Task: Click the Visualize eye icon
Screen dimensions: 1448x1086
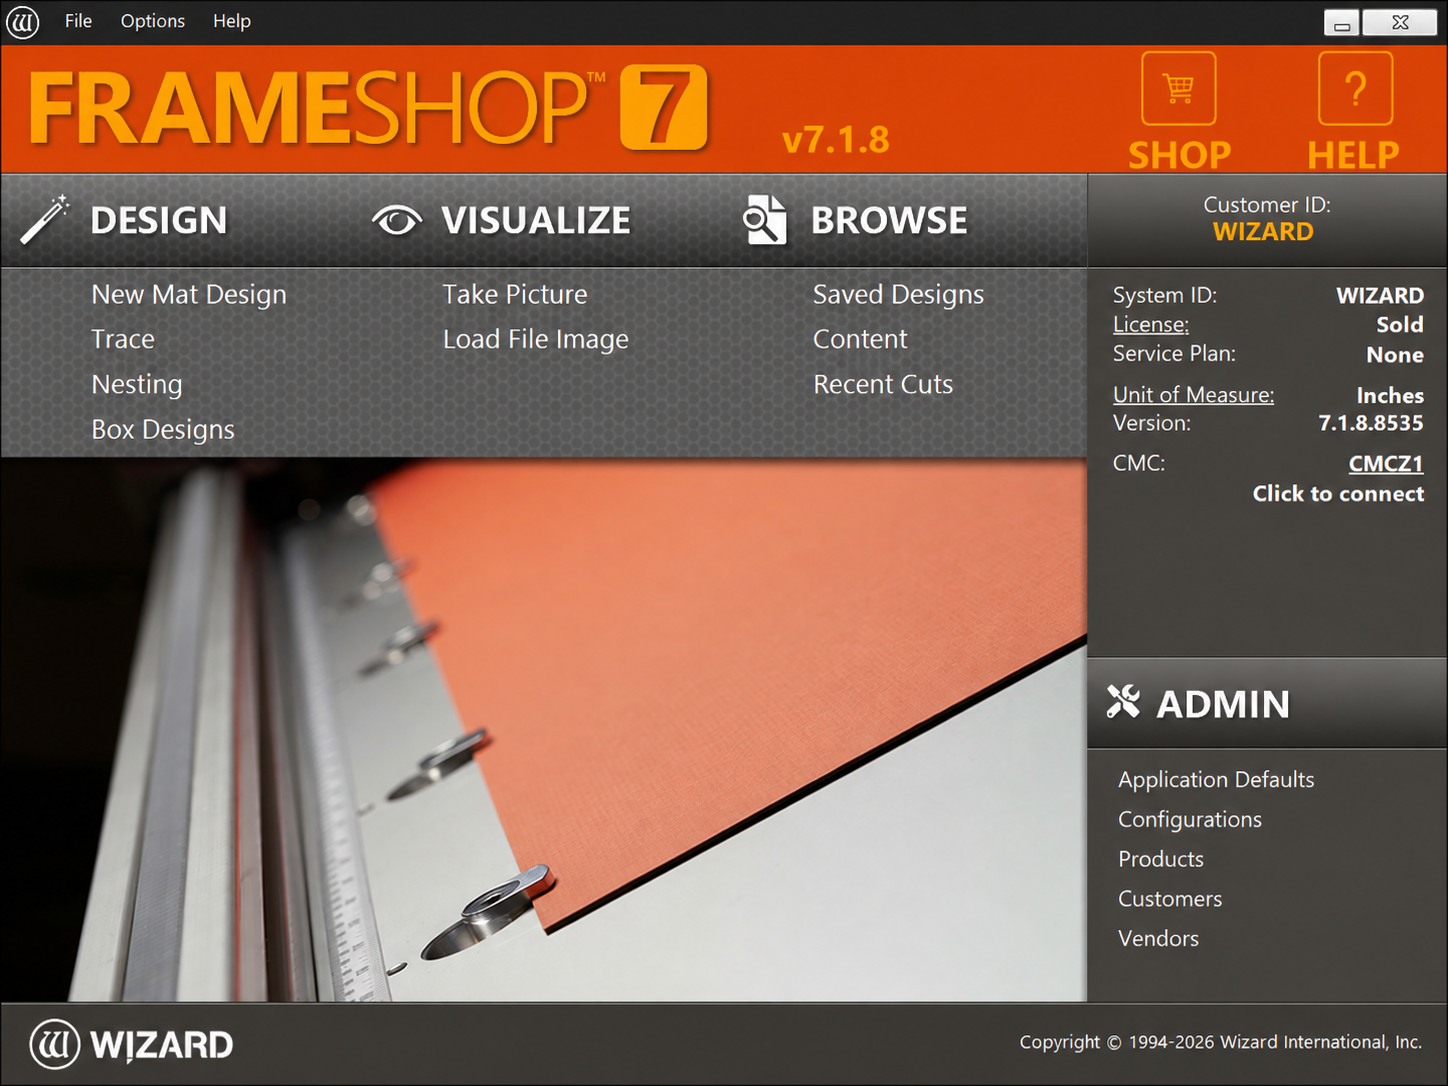Action: pos(397,220)
